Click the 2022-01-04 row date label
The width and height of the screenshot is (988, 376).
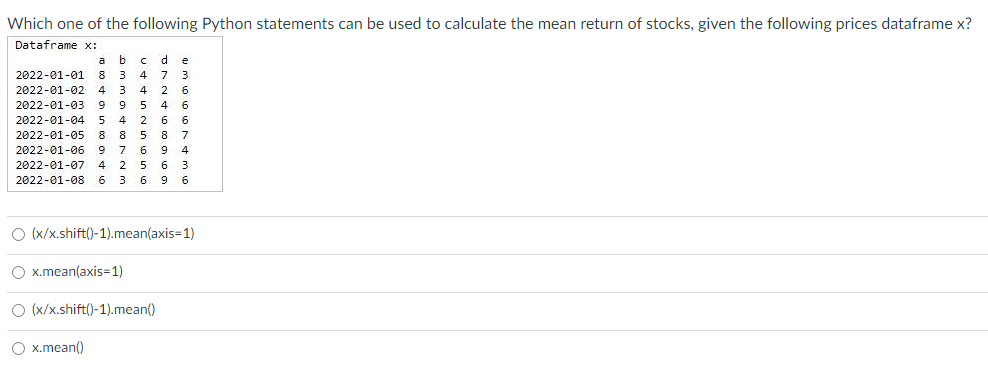point(50,120)
